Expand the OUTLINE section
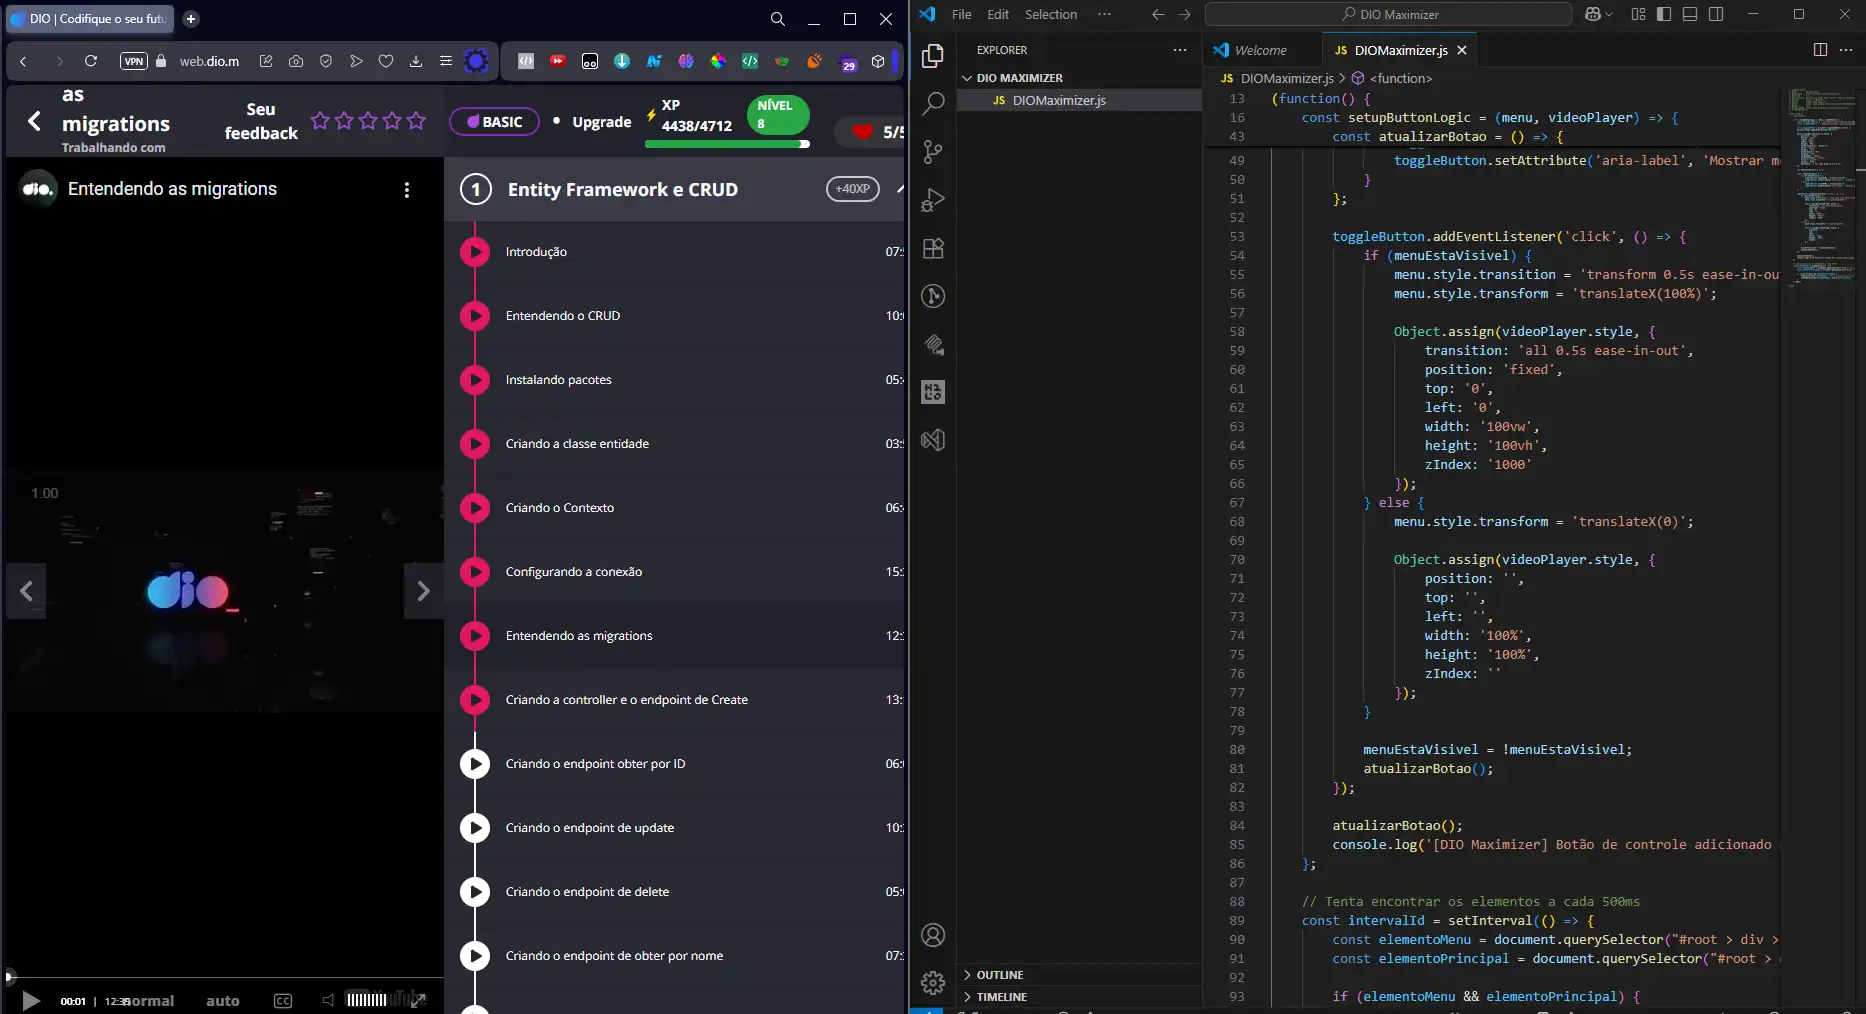The image size is (1866, 1014). tap(1078, 975)
